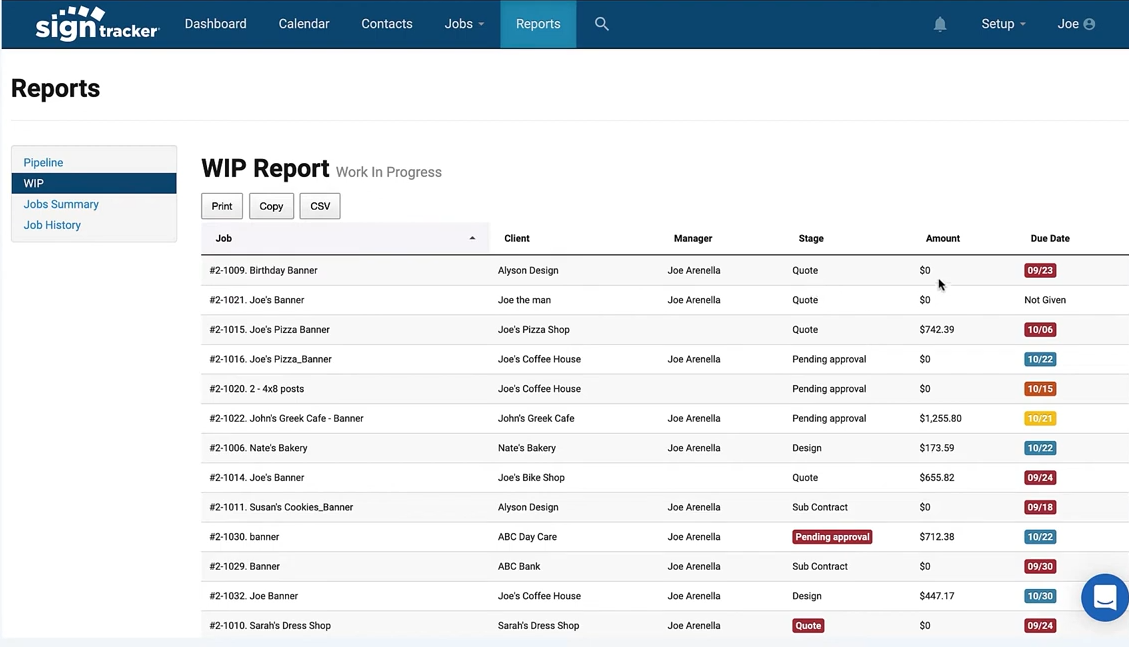
Task: Click the red Quote stage badge
Action: tap(808, 625)
